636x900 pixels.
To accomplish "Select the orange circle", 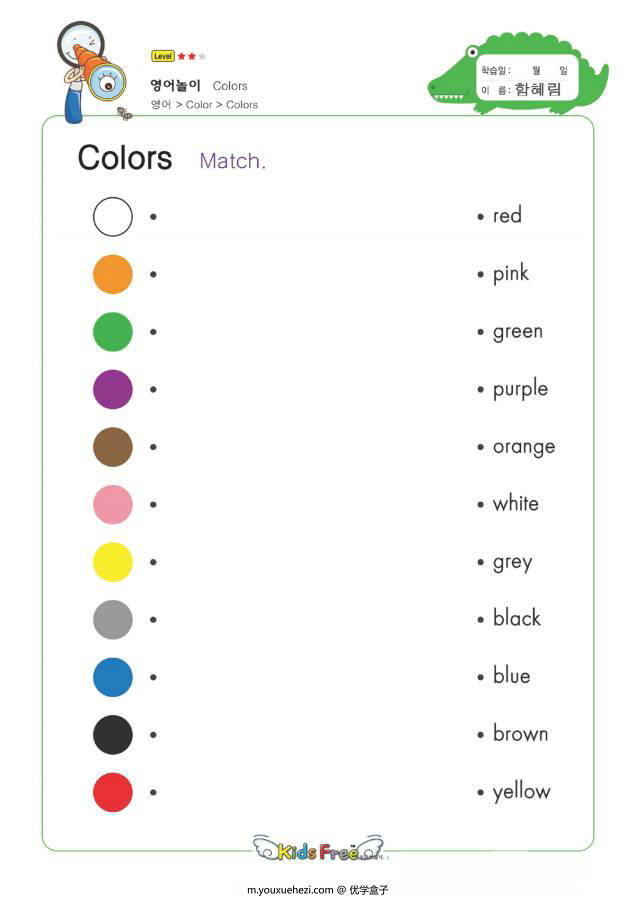I will click(113, 274).
